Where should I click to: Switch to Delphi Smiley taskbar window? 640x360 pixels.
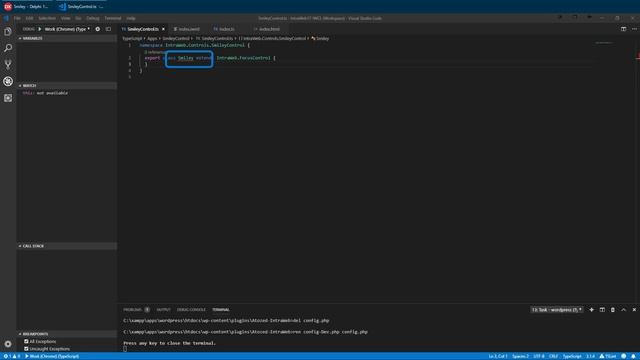point(27,7)
